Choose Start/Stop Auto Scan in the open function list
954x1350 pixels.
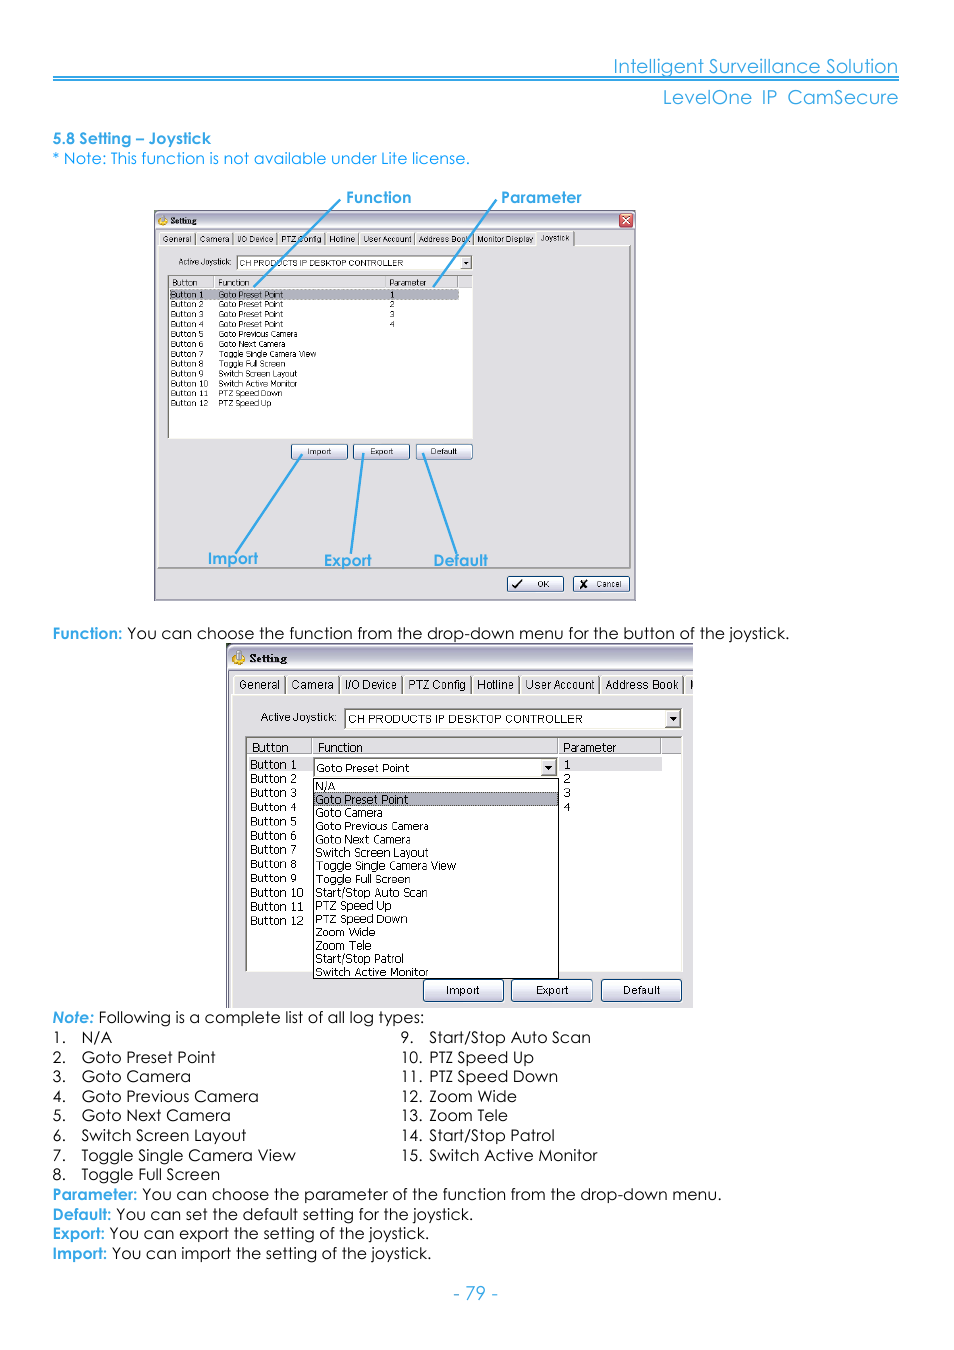point(435,893)
